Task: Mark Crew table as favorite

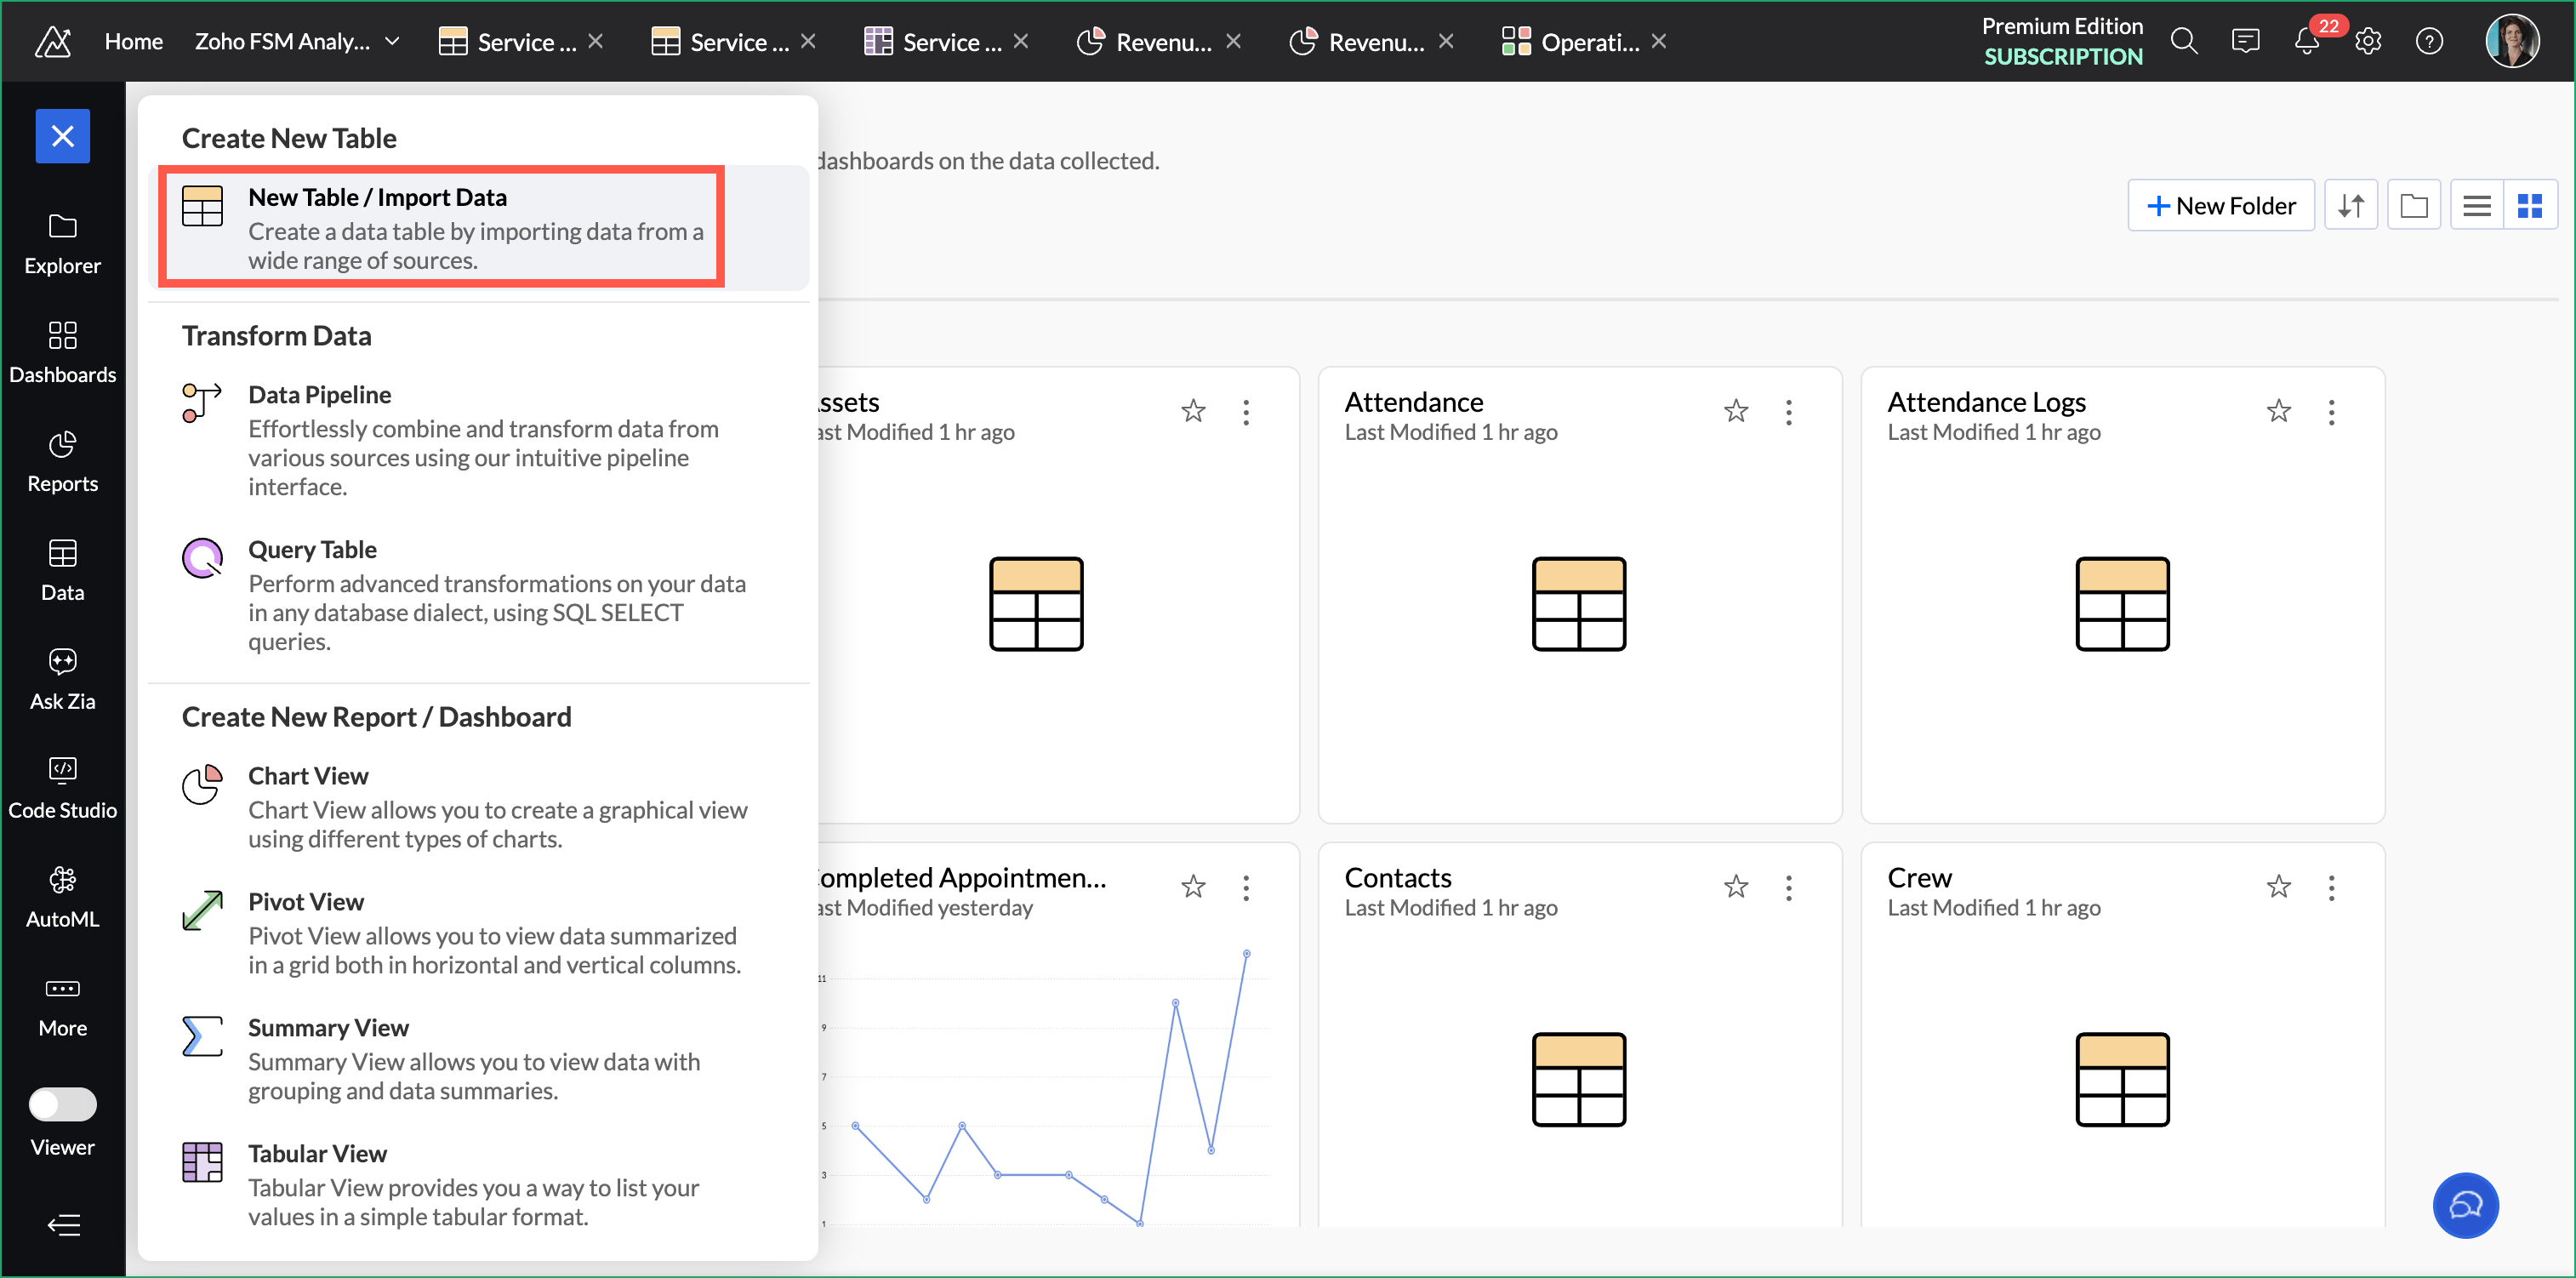Action: pos(2278,886)
